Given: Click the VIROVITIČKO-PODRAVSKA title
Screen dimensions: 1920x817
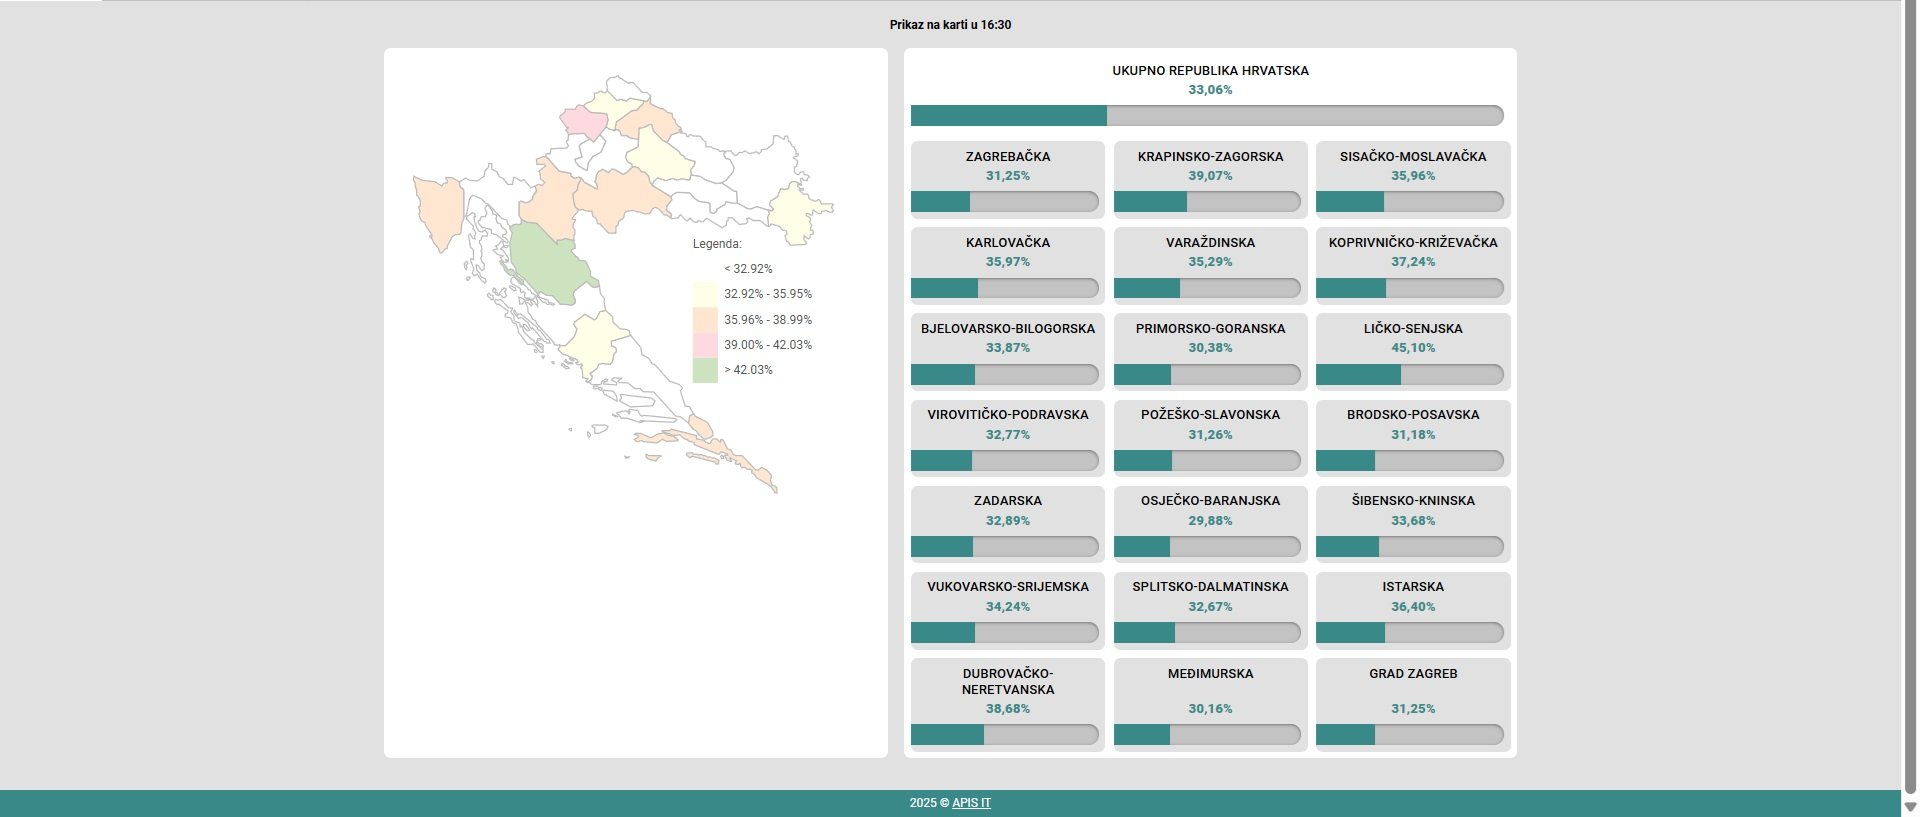Looking at the screenshot, I should pyautogui.click(x=1008, y=415).
